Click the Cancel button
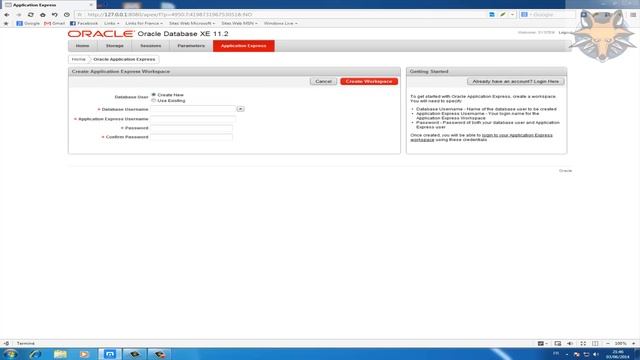 323,81
